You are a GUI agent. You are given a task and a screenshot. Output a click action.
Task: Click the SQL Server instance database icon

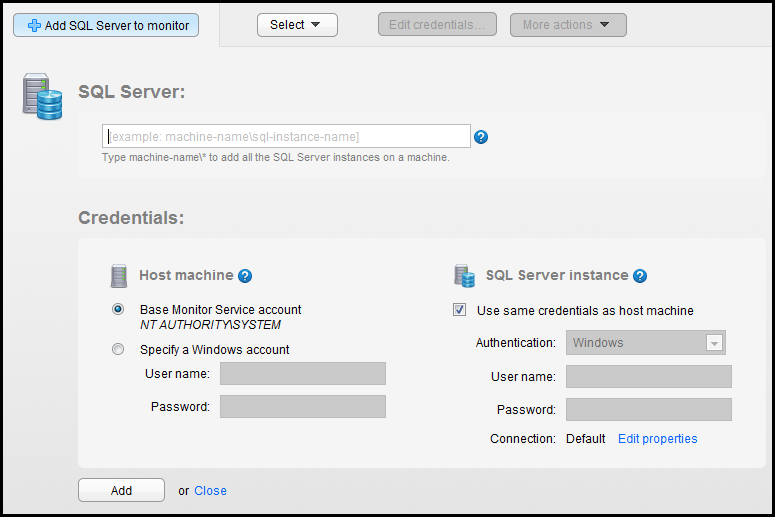pyautogui.click(x=464, y=276)
